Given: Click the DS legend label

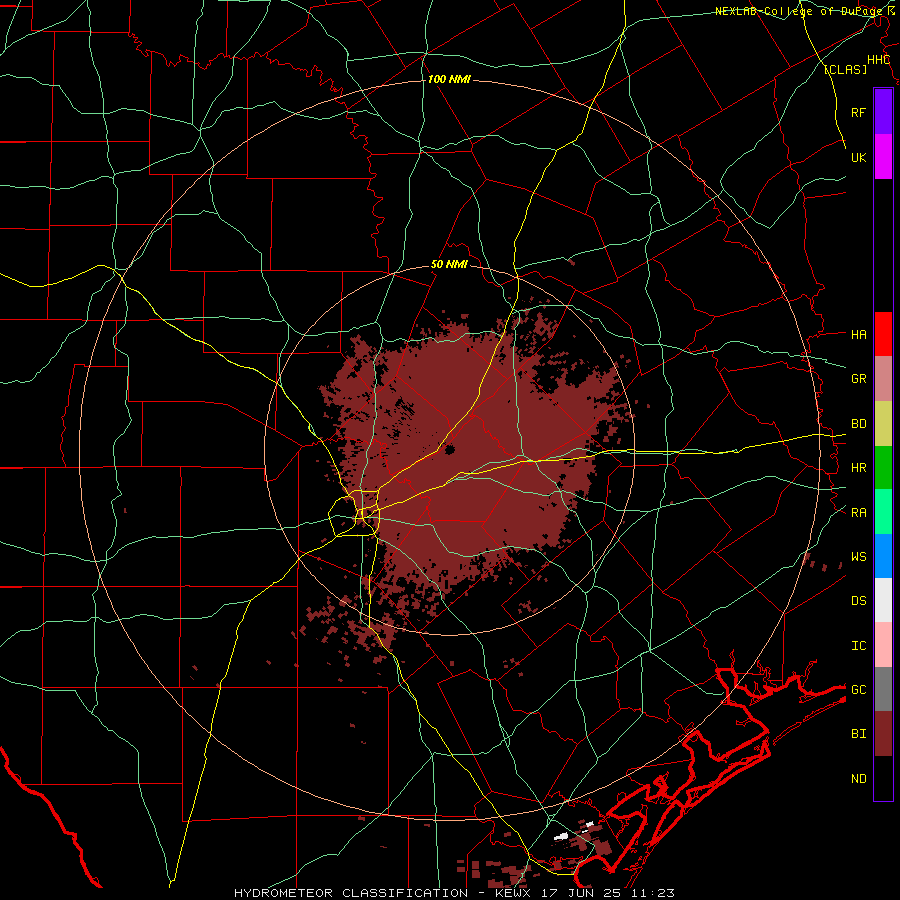Looking at the screenshot, I should coord(858,600).
